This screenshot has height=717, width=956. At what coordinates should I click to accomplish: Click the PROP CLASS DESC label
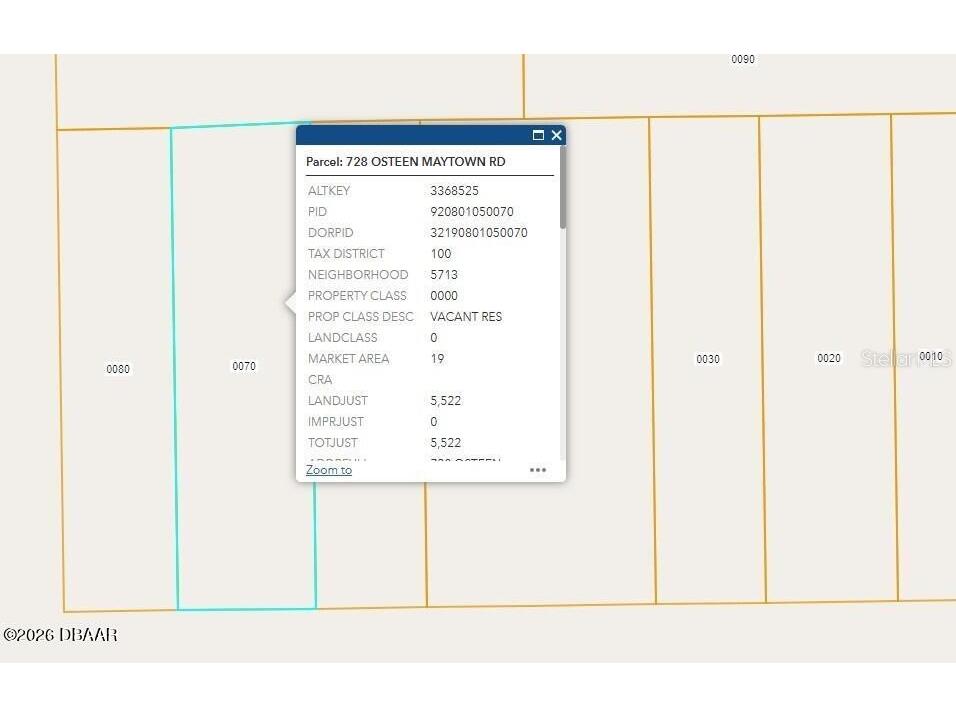click(x=360, y=317)
